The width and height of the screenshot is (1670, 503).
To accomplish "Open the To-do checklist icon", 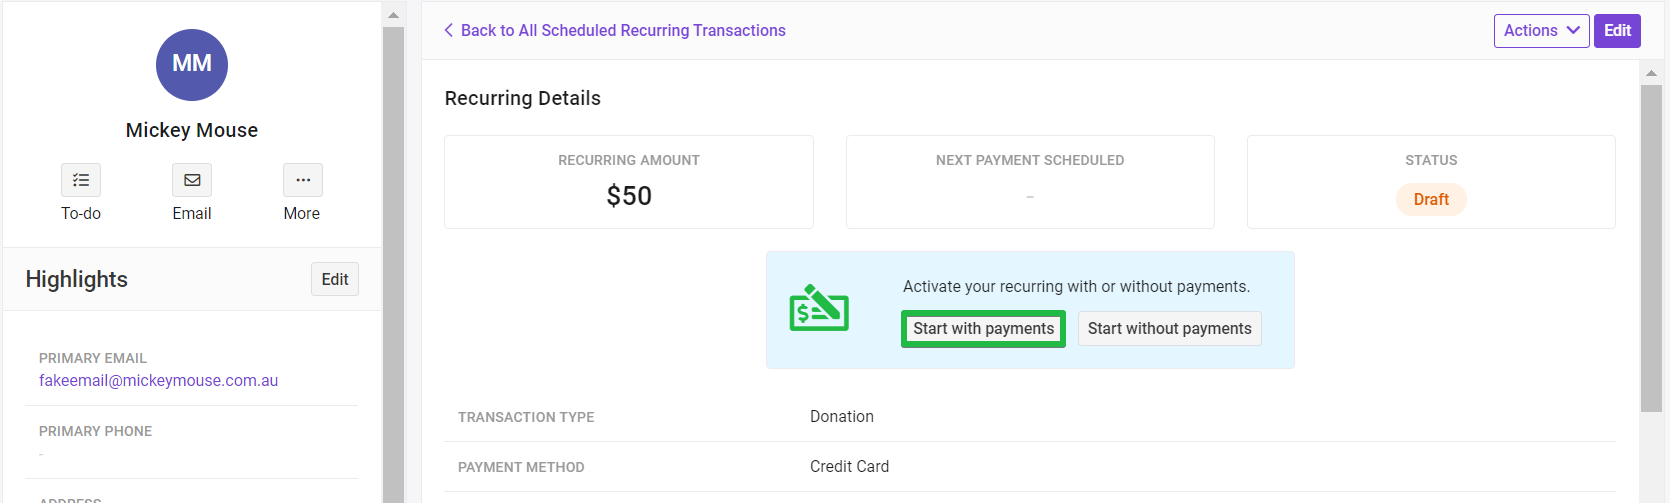I will (81, 180).
